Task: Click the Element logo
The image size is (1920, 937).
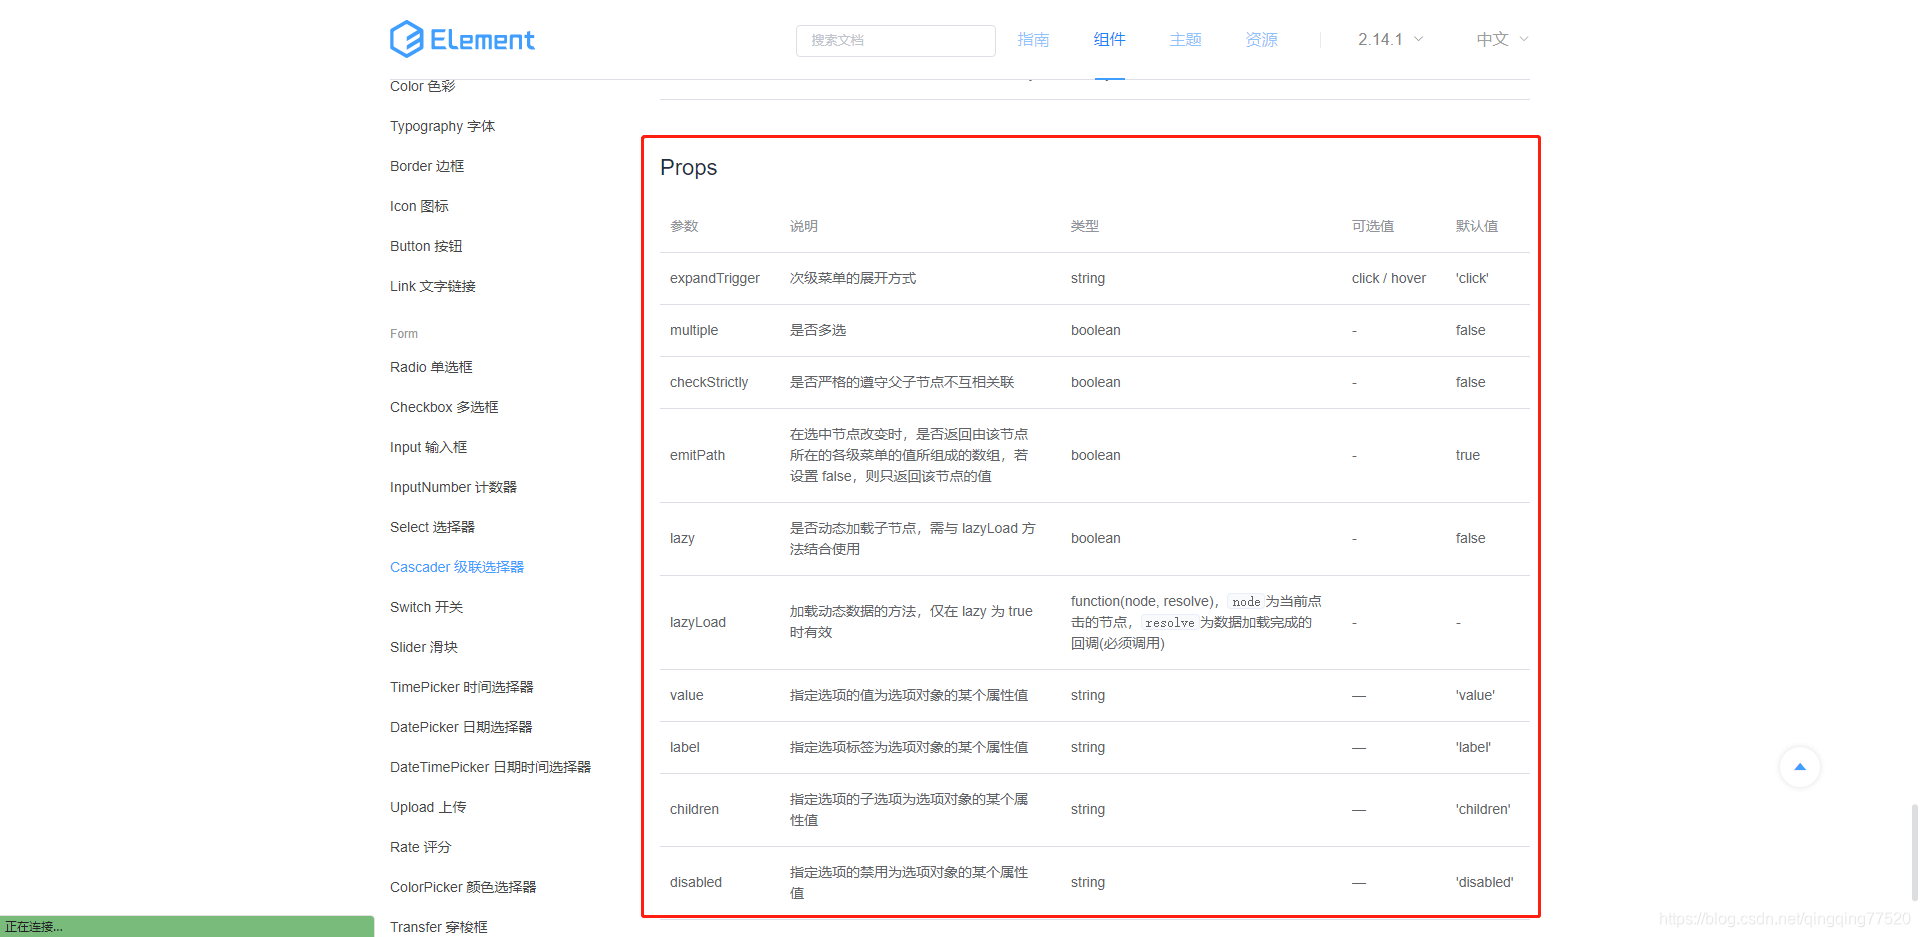Action: [x=462, y=39]
